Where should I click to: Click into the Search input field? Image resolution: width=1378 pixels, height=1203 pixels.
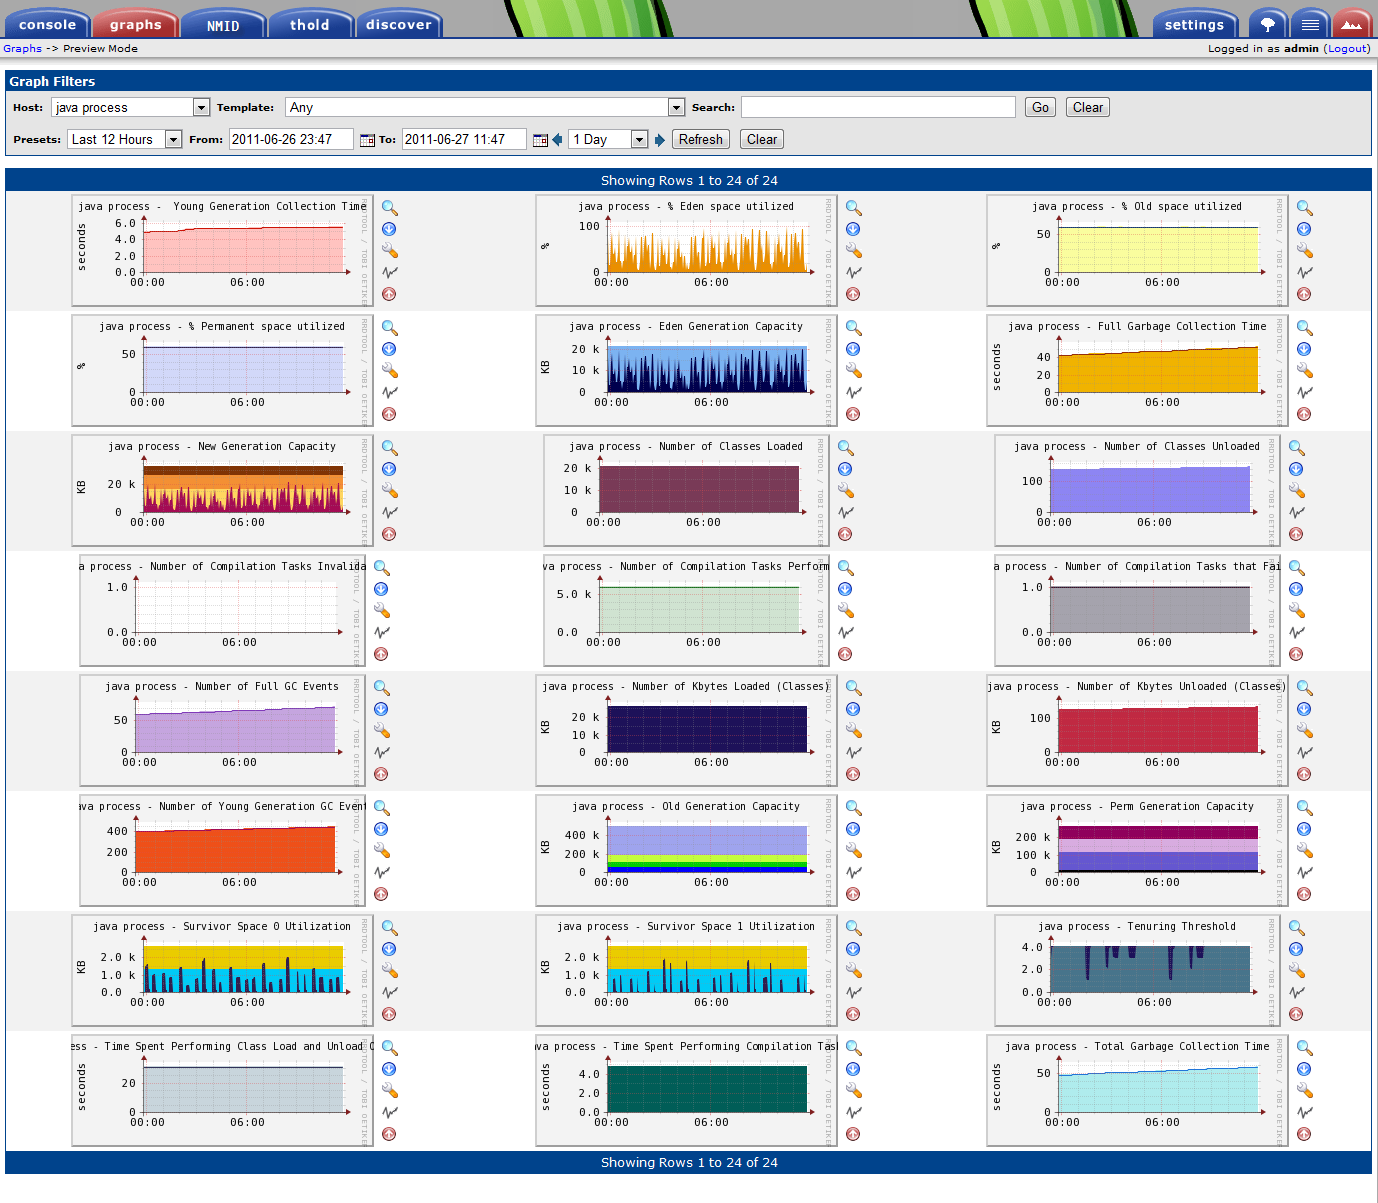(x=878, y=107)
